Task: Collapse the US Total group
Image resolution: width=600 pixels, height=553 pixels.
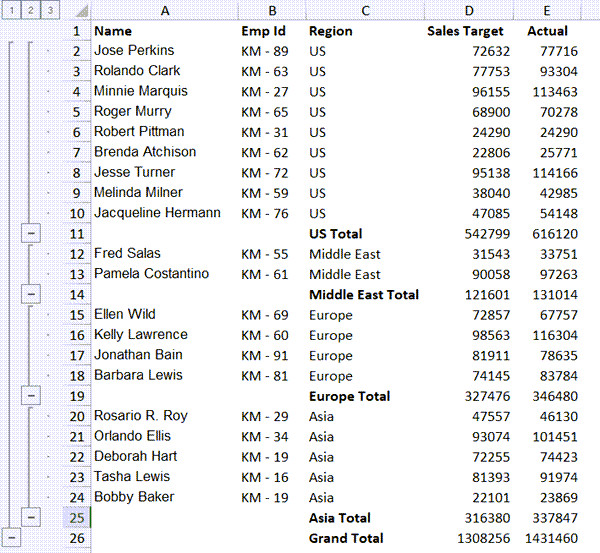Action: tap(30, 233)
